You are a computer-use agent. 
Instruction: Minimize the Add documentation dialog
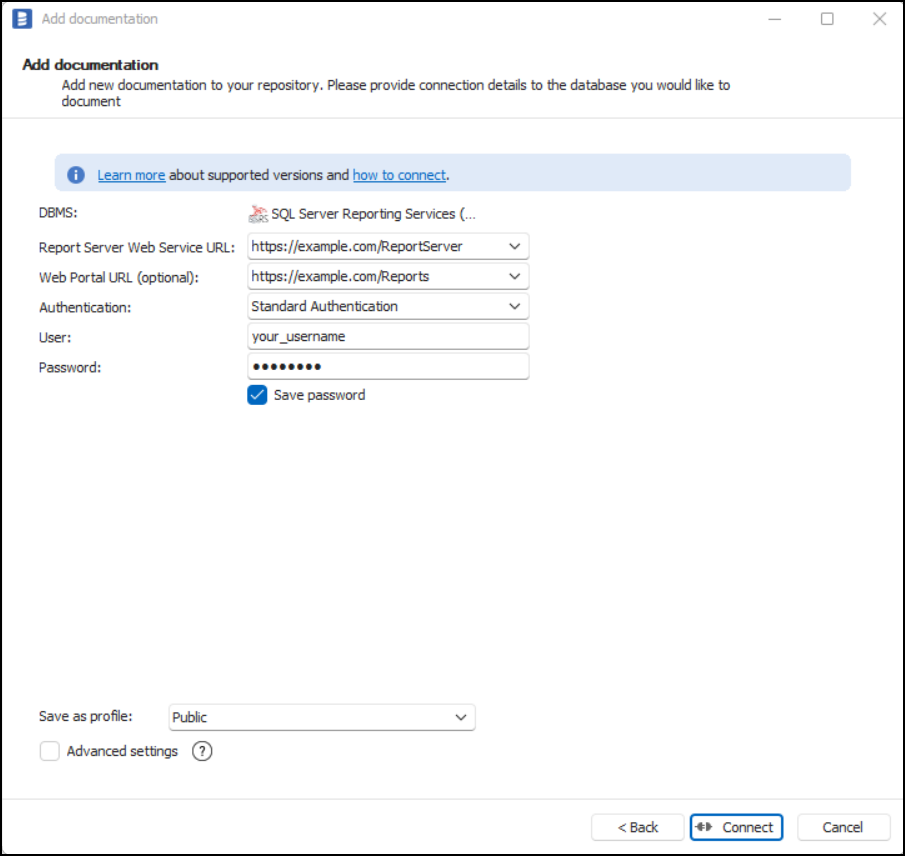pyautogui.click(x=775, y=19)
